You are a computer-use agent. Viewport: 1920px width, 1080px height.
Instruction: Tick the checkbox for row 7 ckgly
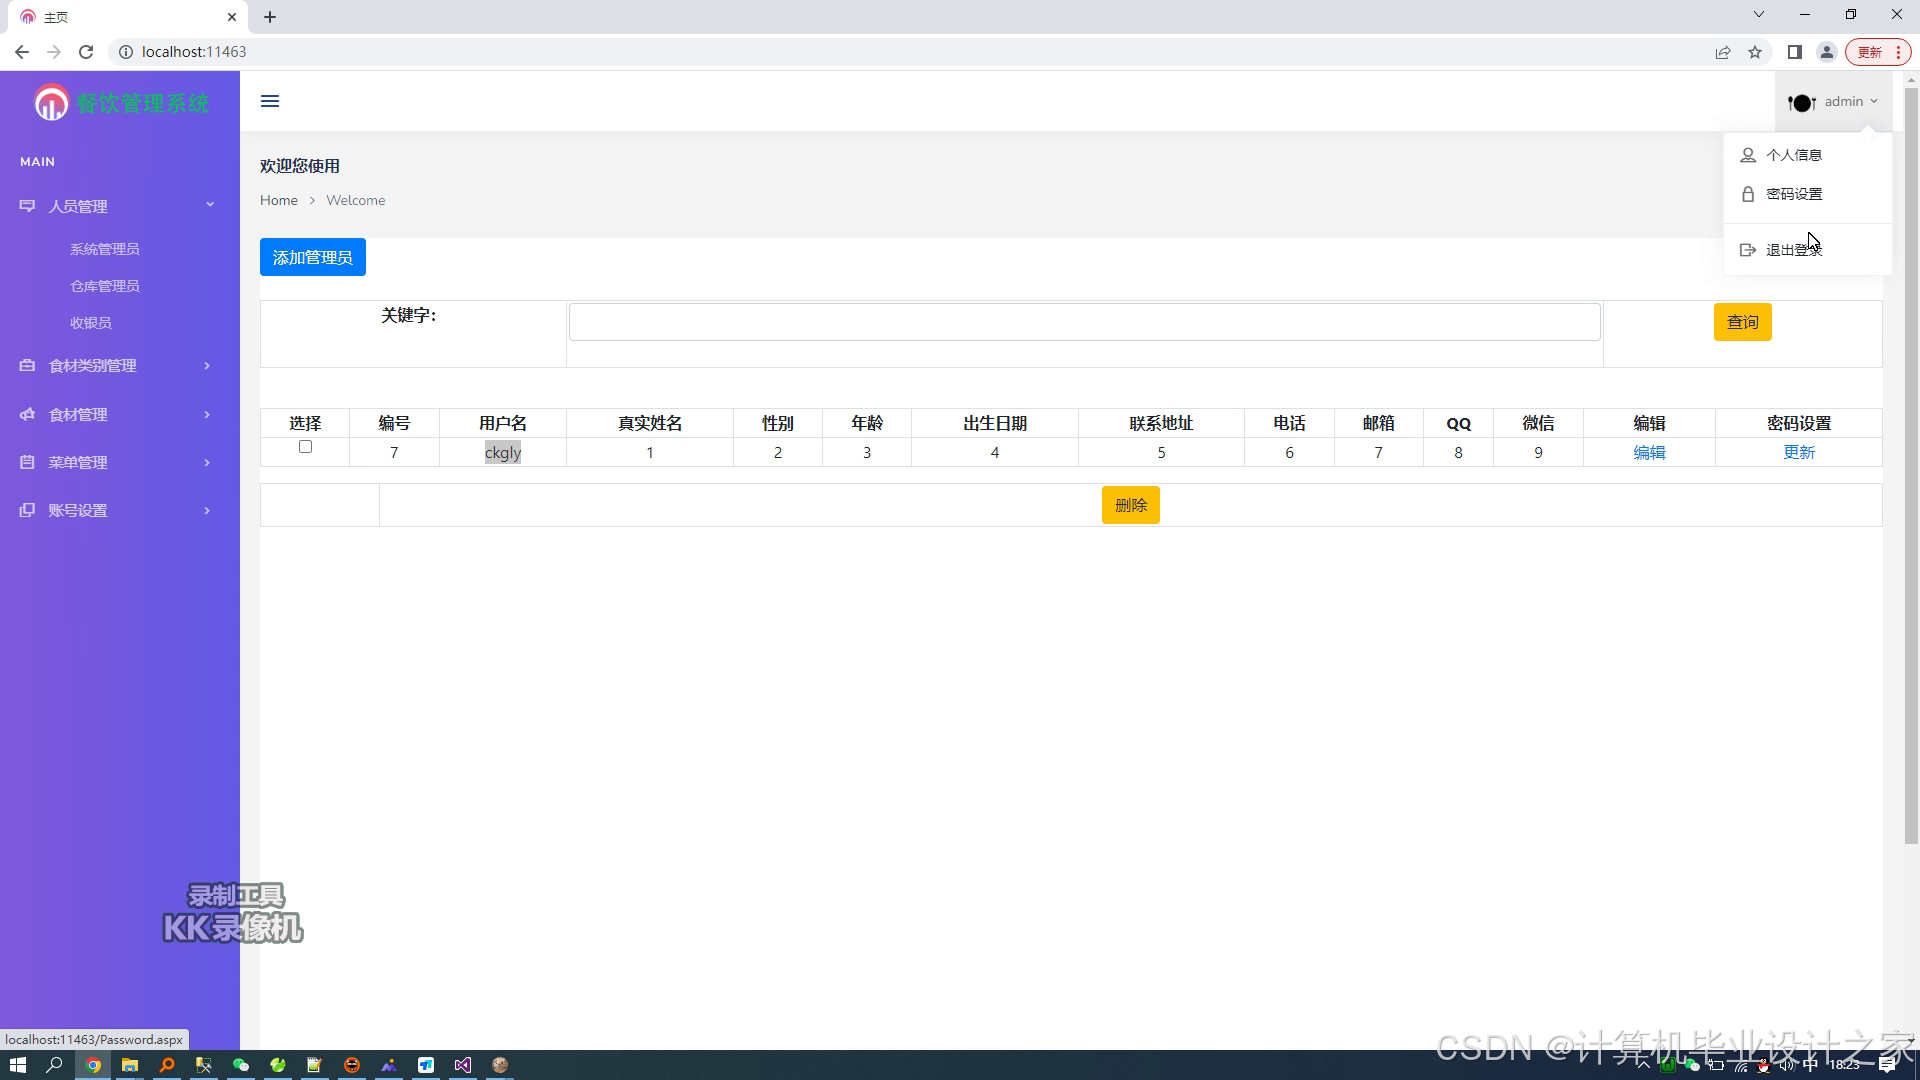[x=305, y=447]
